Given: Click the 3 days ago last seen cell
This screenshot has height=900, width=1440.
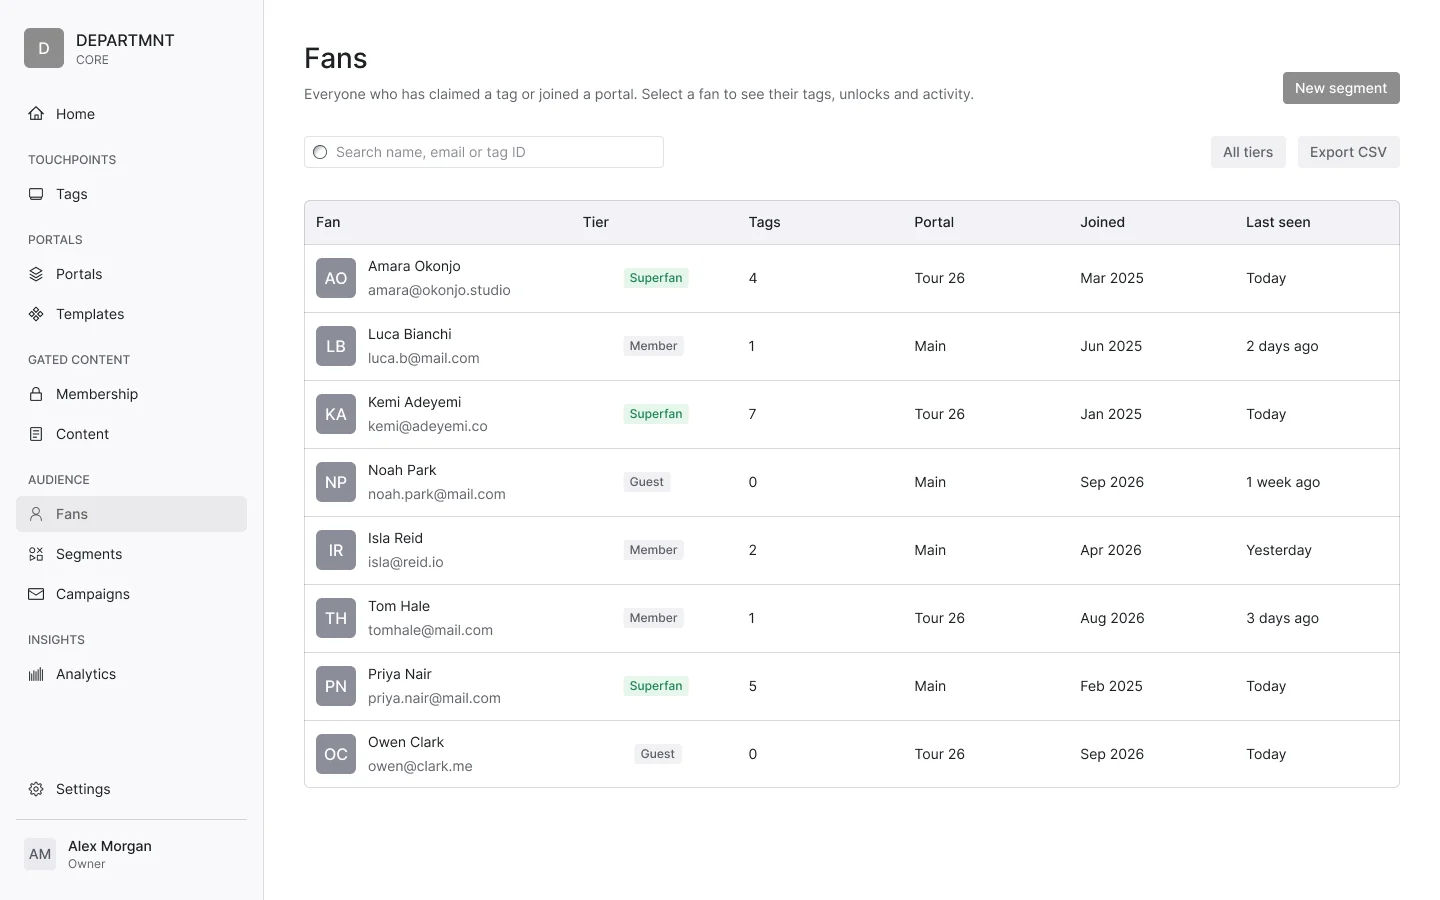Looking at the screenshot, I should (x=1282, y=618).
